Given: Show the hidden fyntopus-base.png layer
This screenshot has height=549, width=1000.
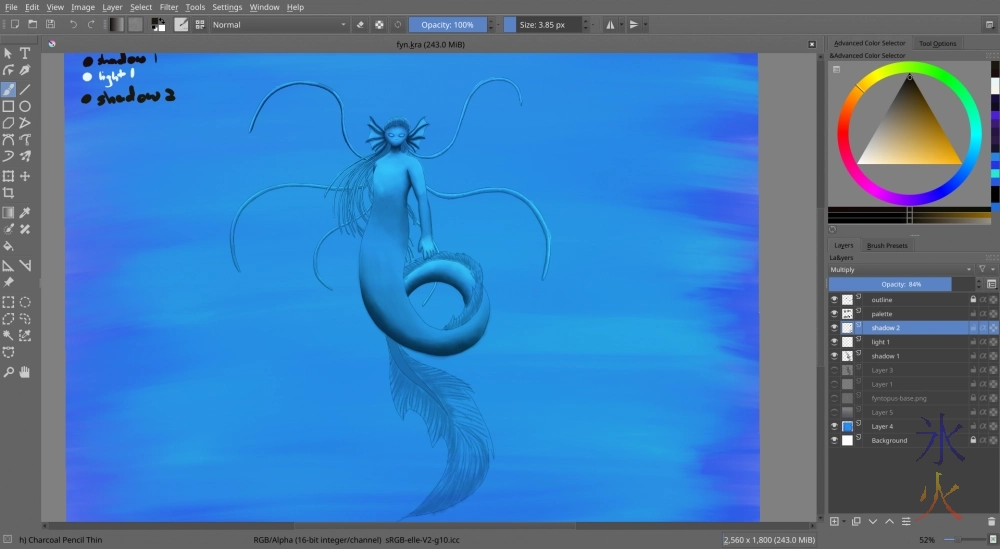Looking at the screenshot, I should pyautogui.click(x=835, y=398).
